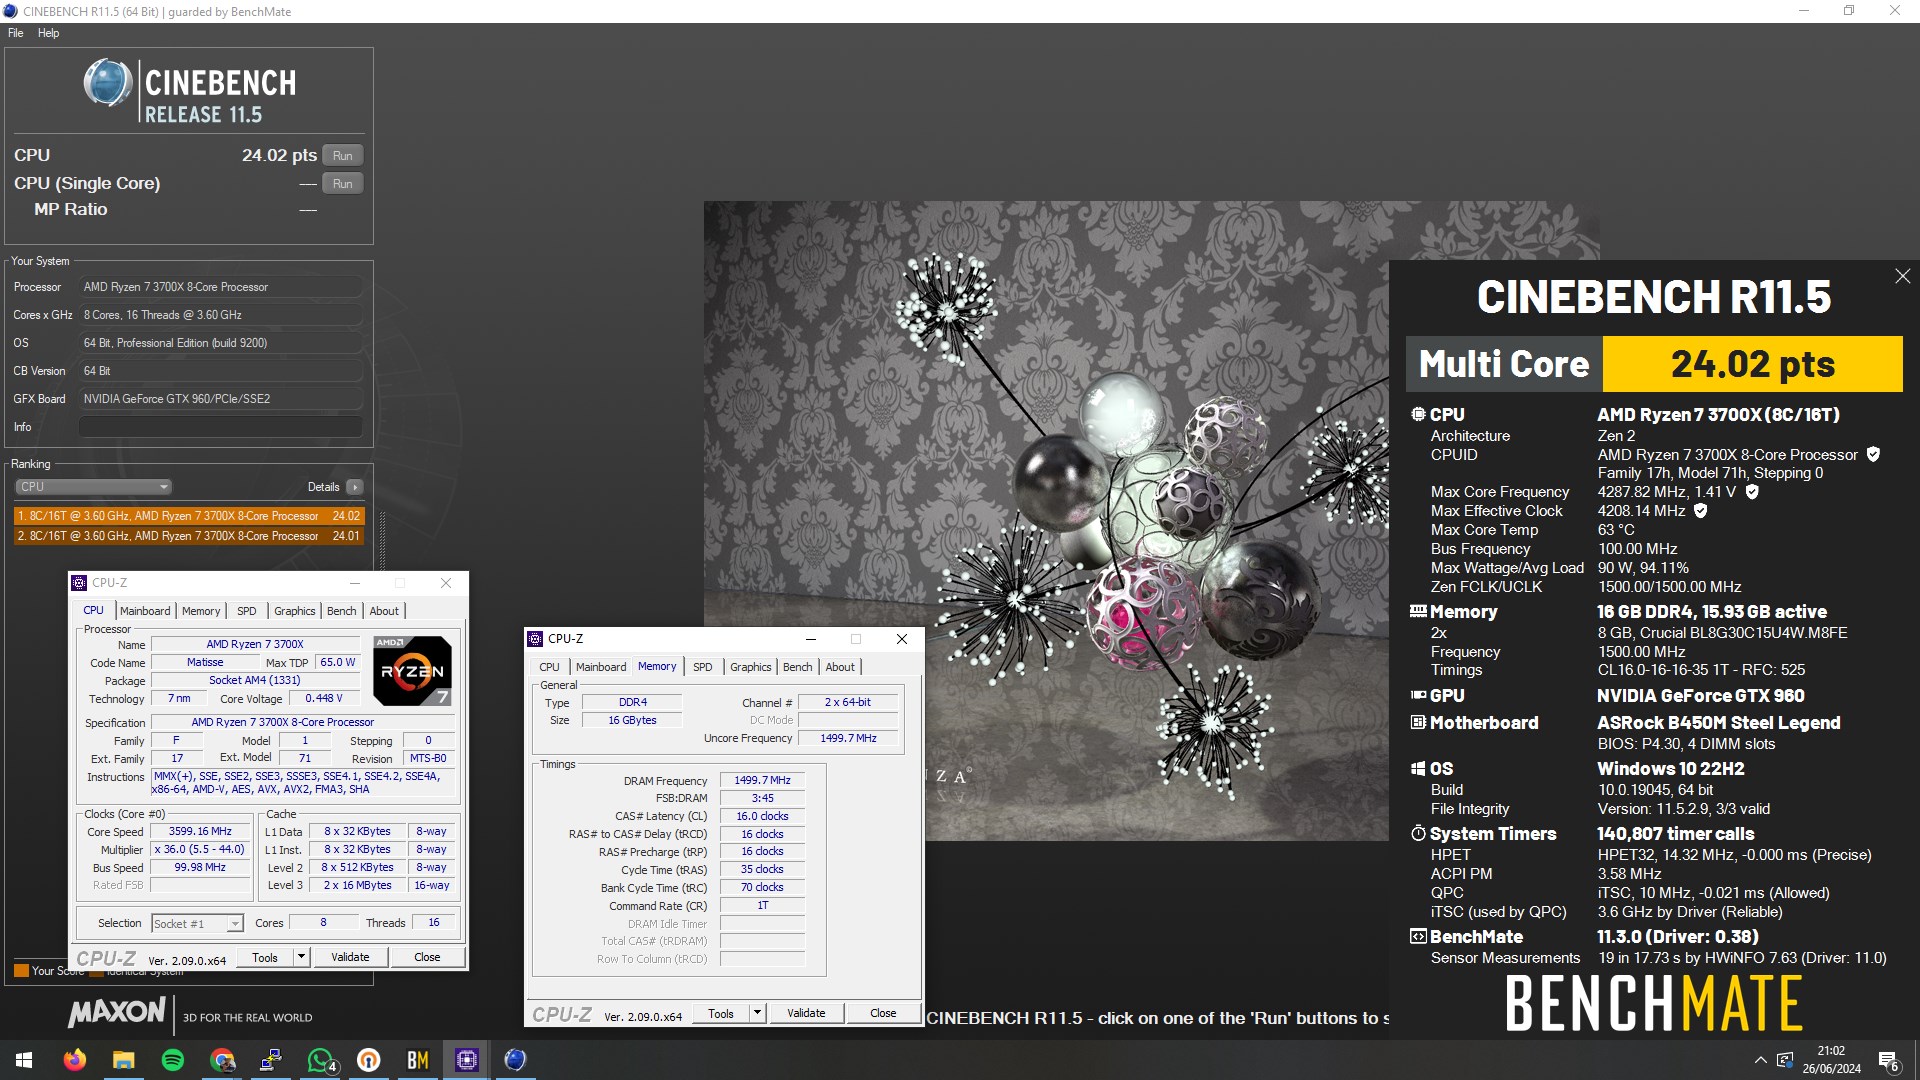Switch to SPD tab in CPU-Z CPU window
This screenshot has width=1920, height=1080.
(246, 611)
